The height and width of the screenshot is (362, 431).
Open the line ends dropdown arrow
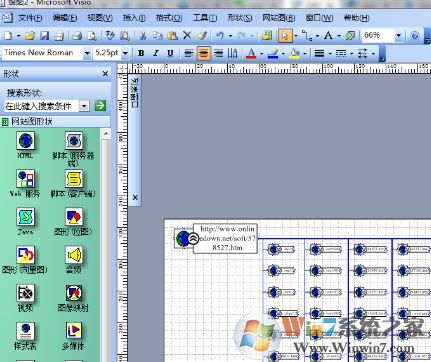(373, 53)
